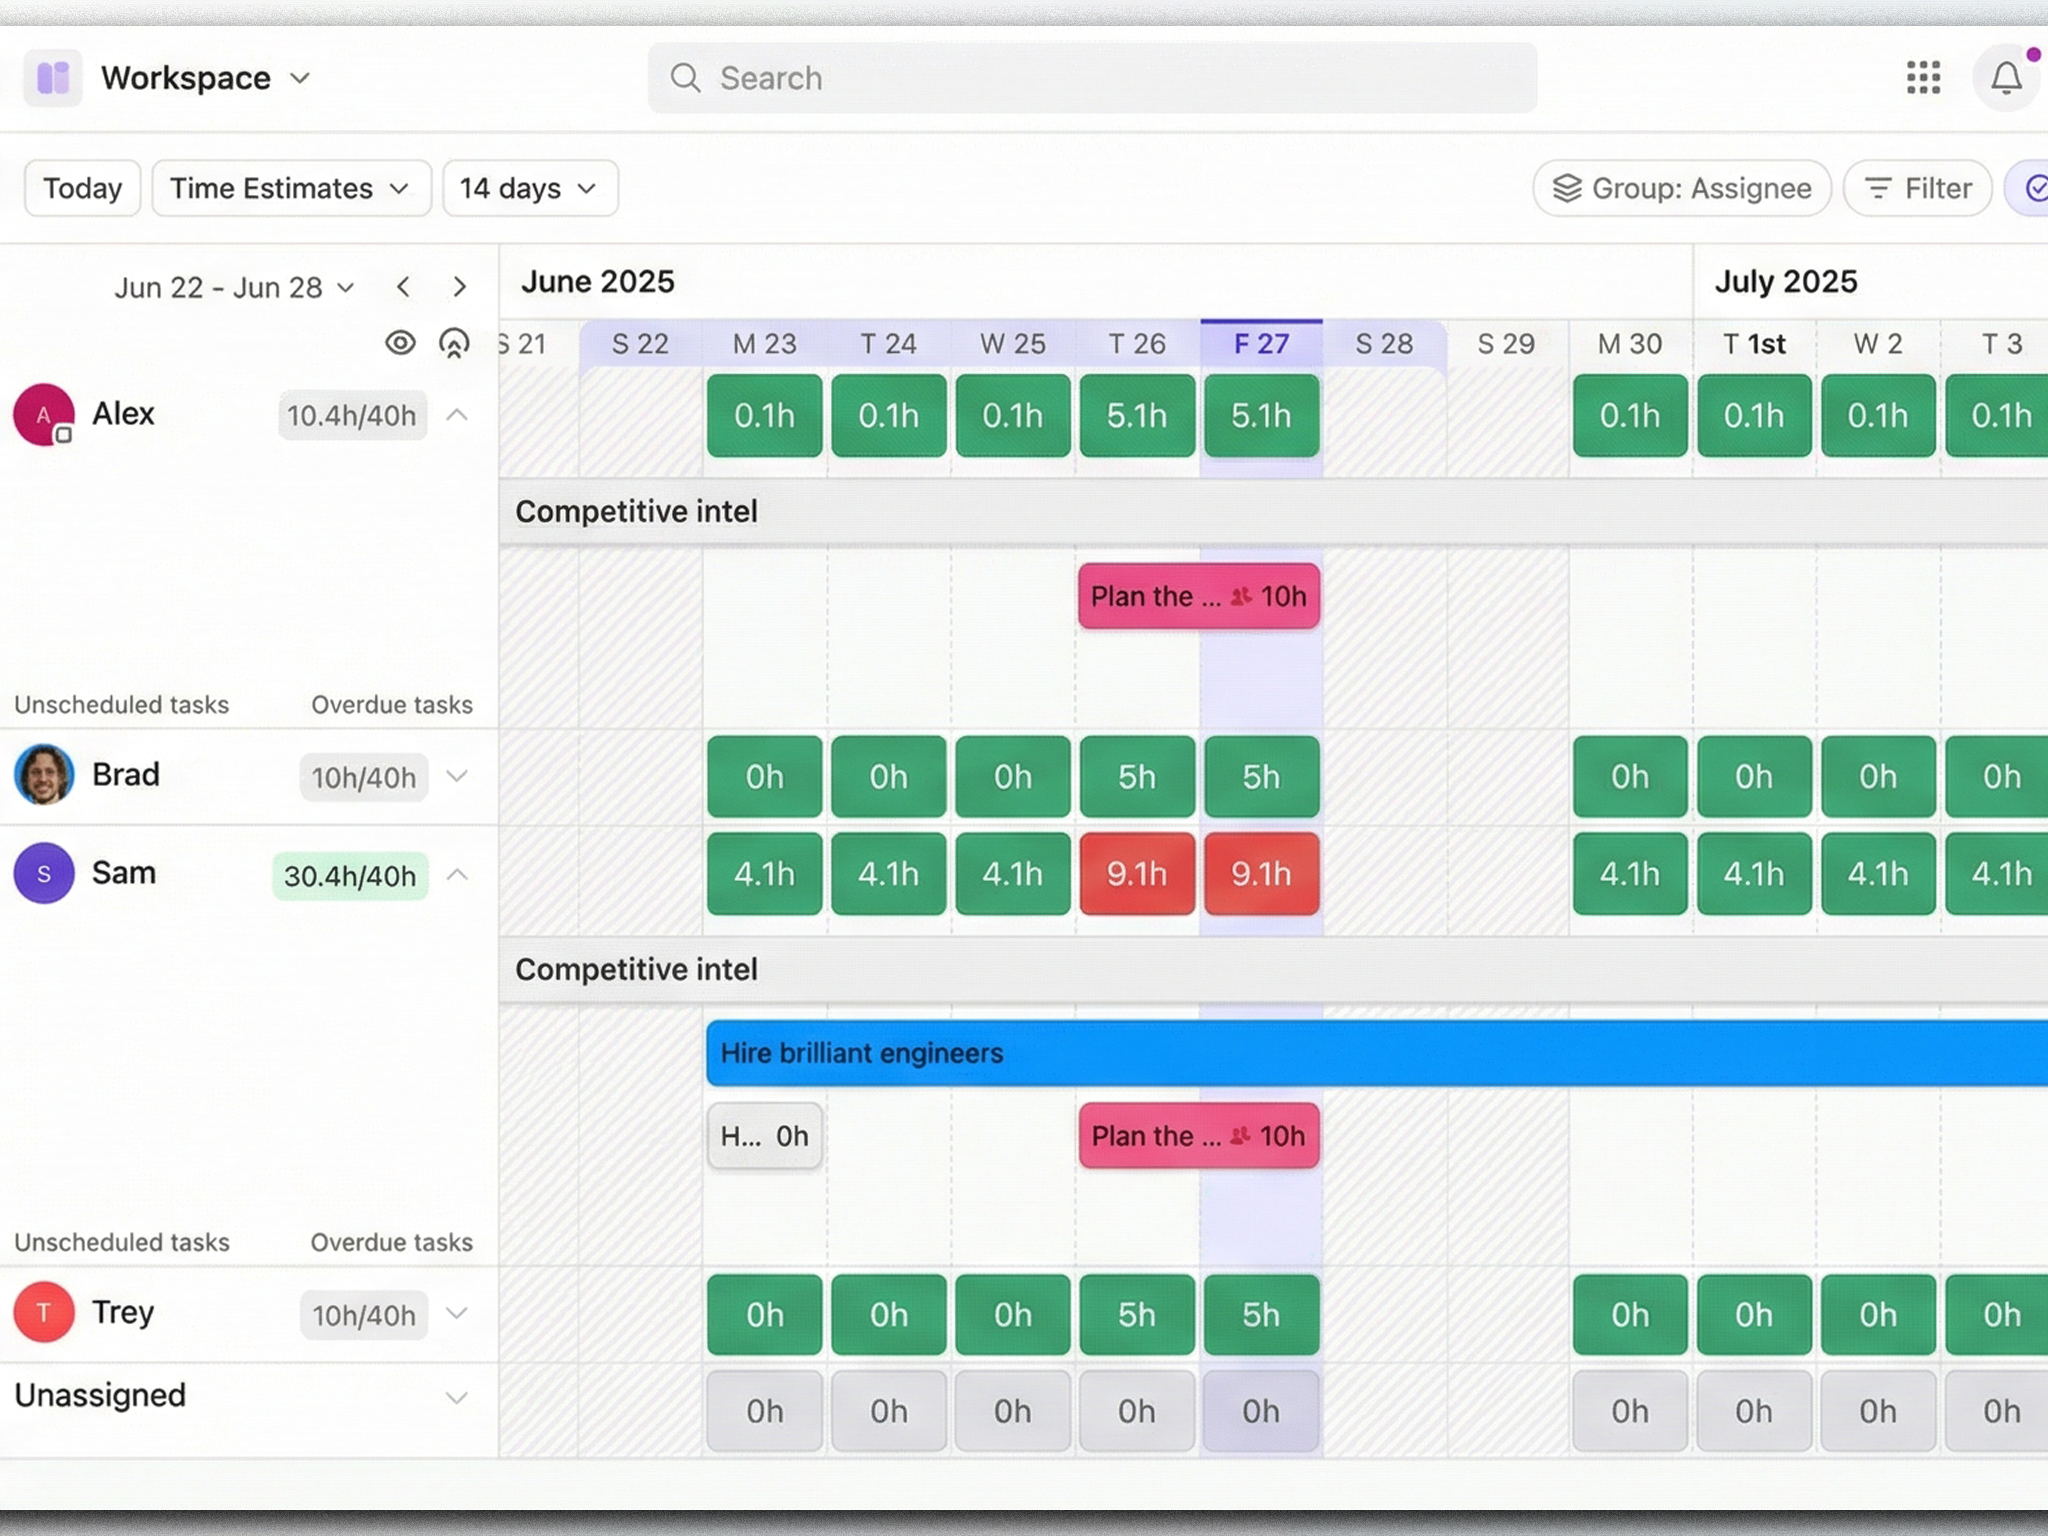2048x1536 pixels.
Task: Click Alex's avatar icon
Action: (44, 414)
